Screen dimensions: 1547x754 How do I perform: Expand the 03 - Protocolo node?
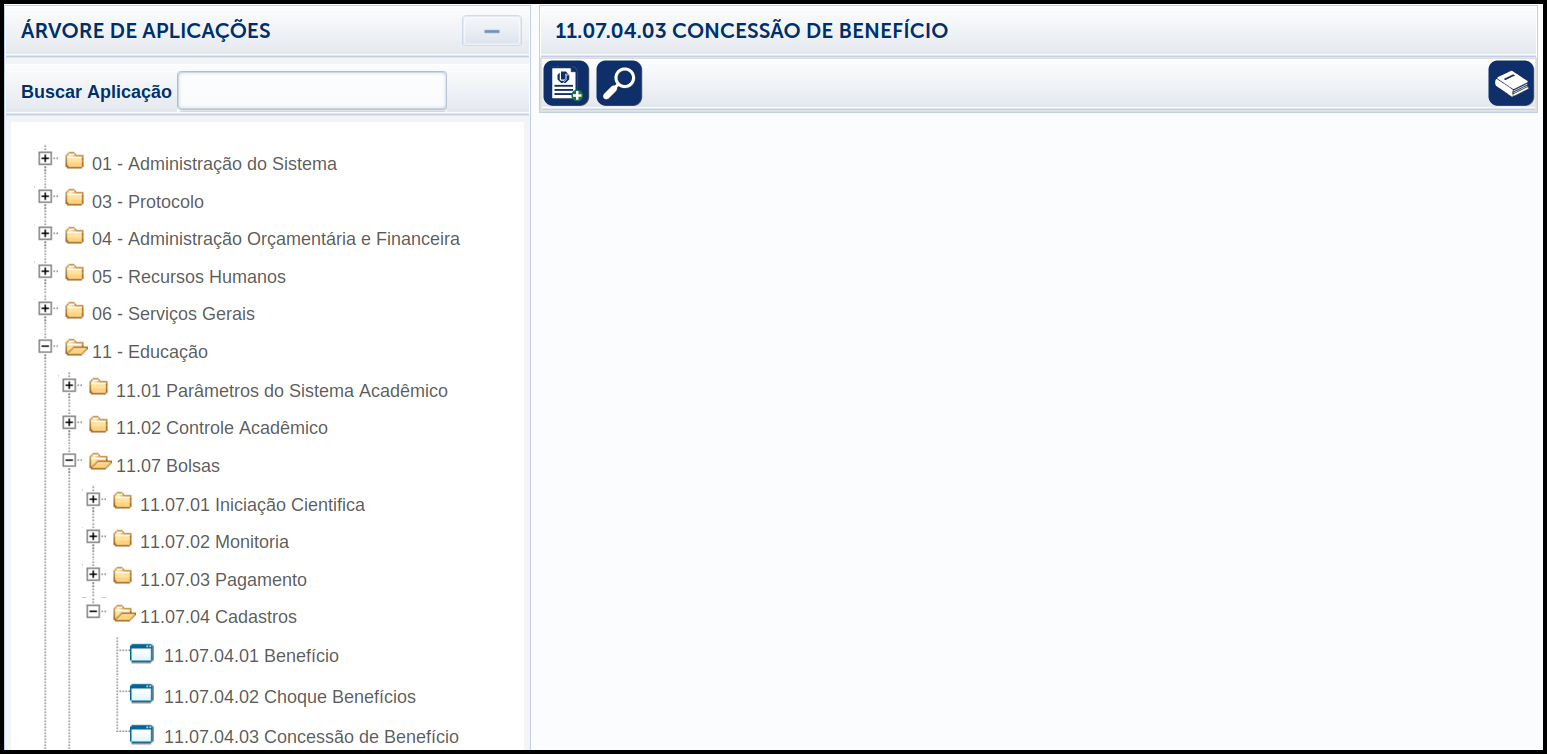click(x=45, y=196)
